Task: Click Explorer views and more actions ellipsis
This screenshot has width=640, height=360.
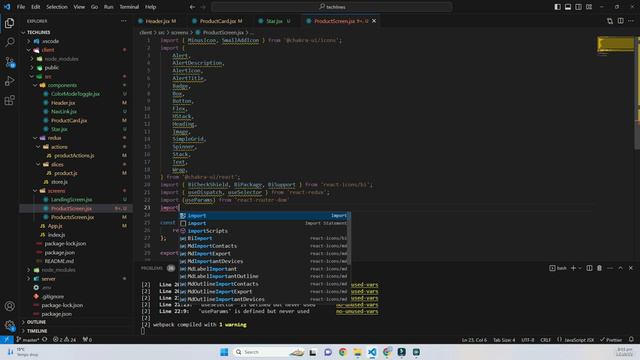Action: coord(124,21)
